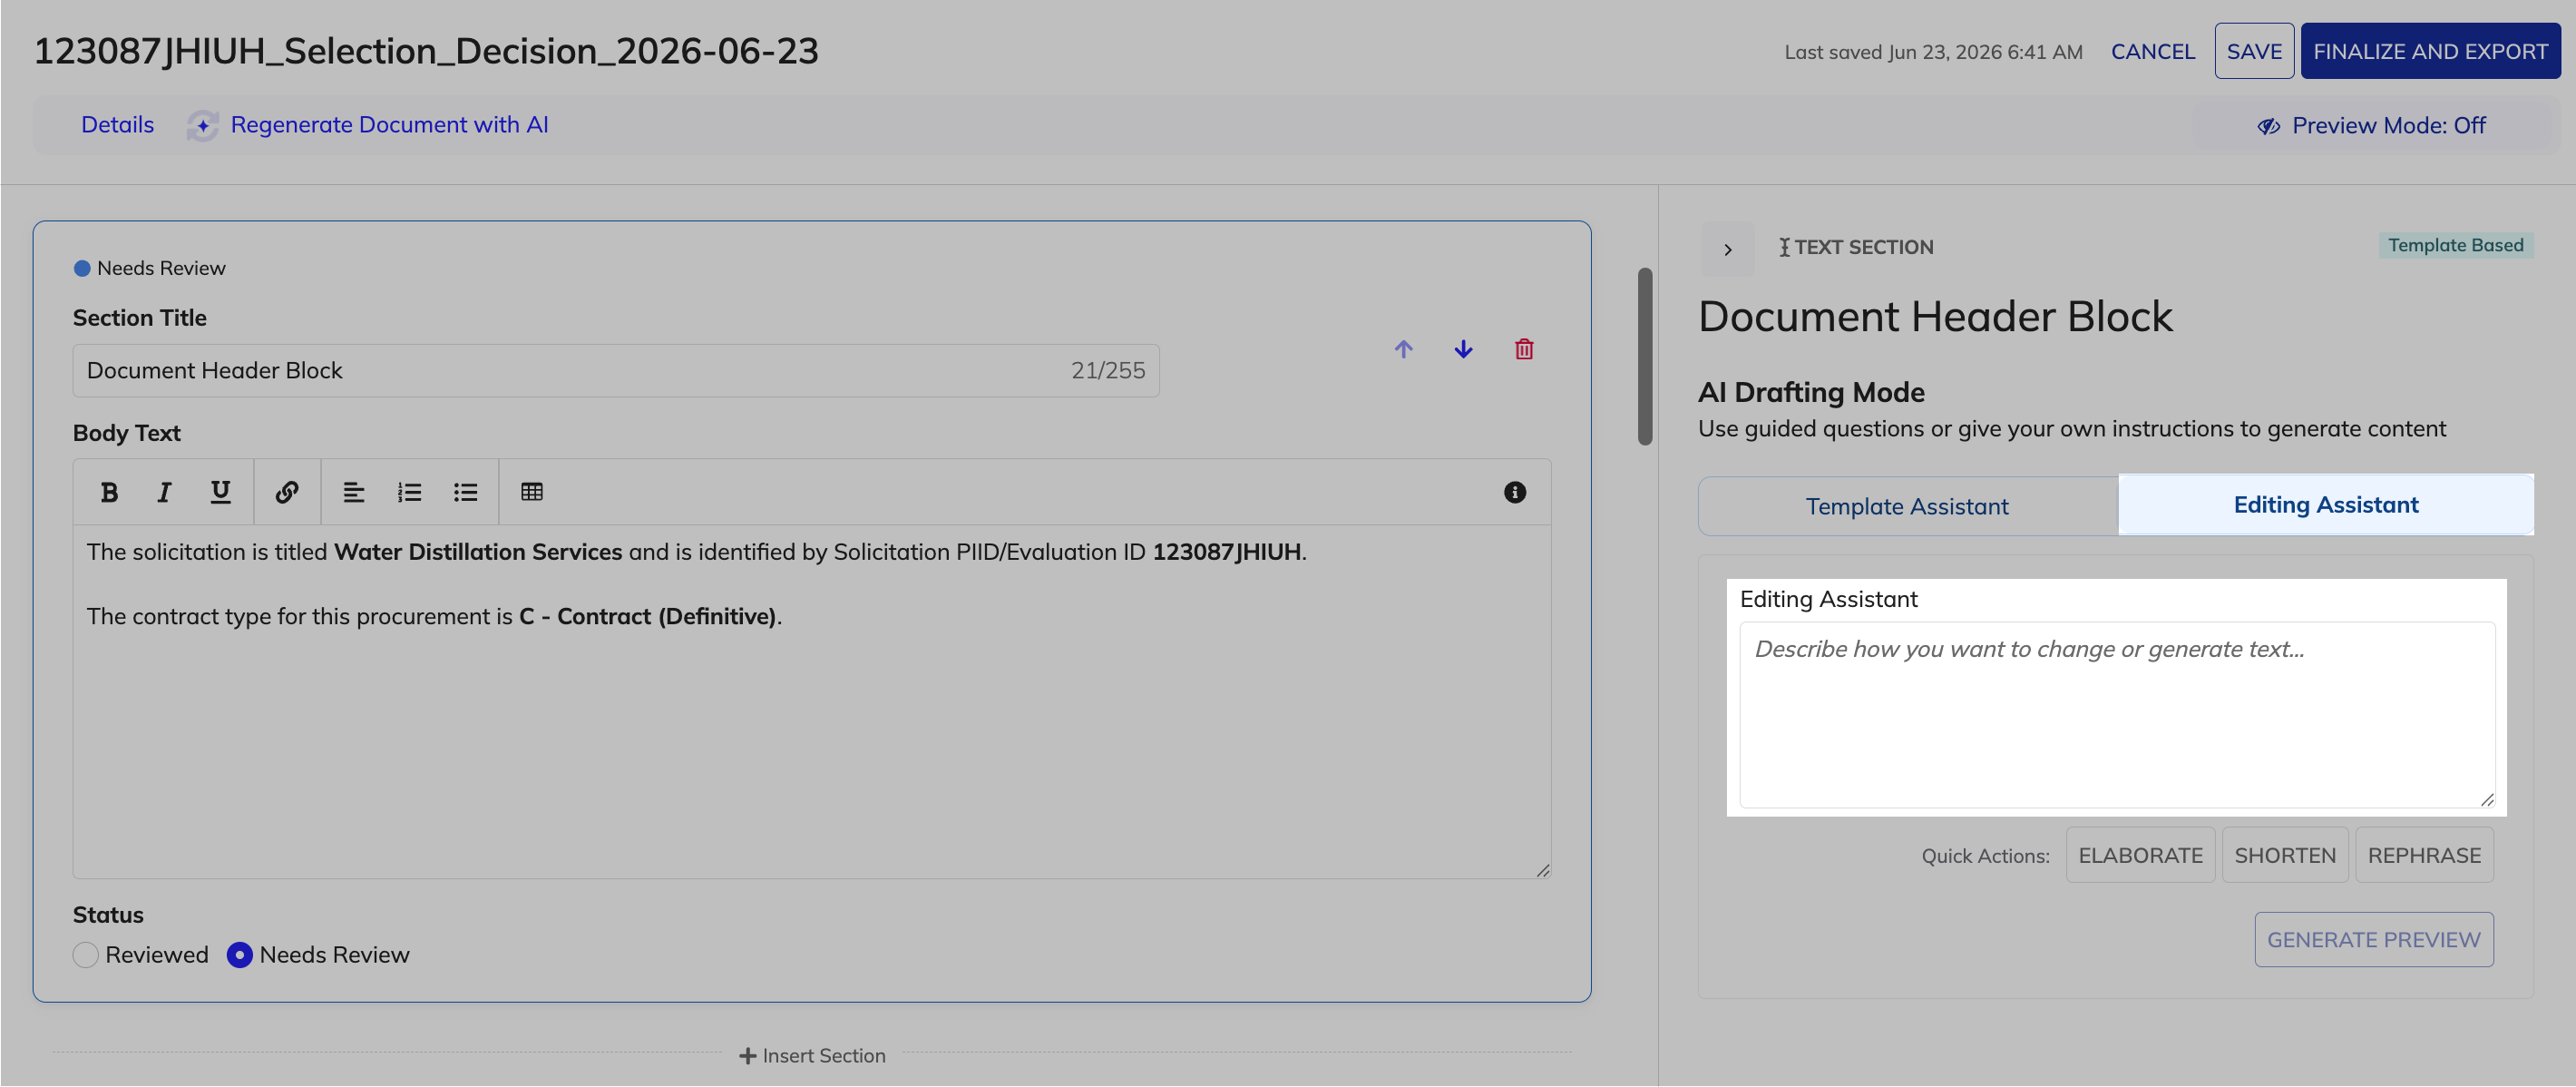Apply numbered list formatting
The image size is (2576, 1087).
tap(409, 492)
